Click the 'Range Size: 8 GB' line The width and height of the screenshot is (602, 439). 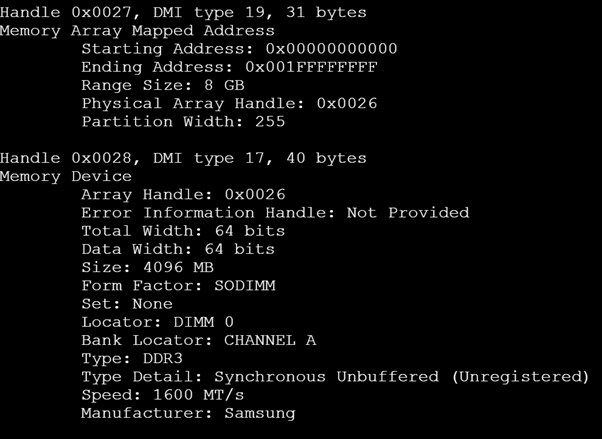163,85
